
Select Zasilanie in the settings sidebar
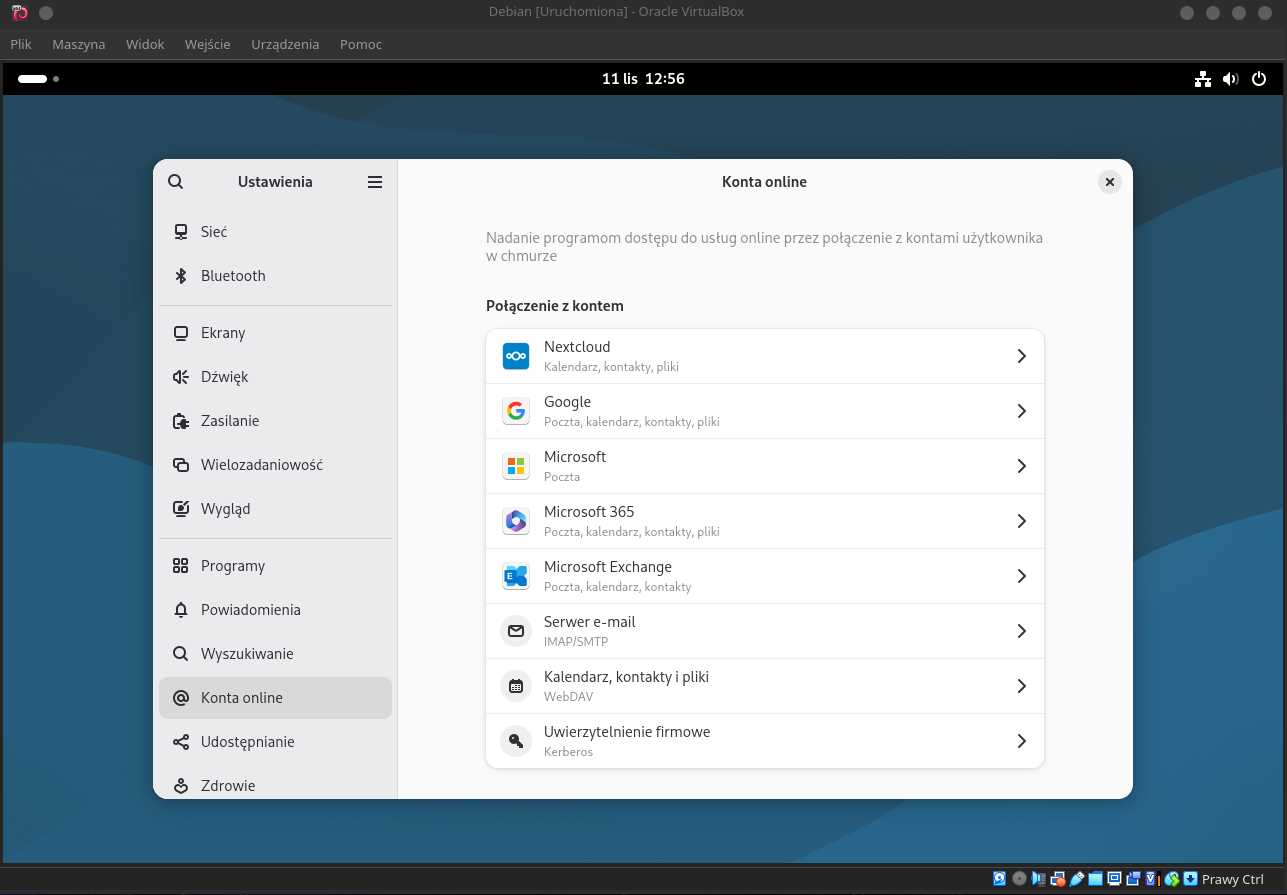[x=275, y=421]
